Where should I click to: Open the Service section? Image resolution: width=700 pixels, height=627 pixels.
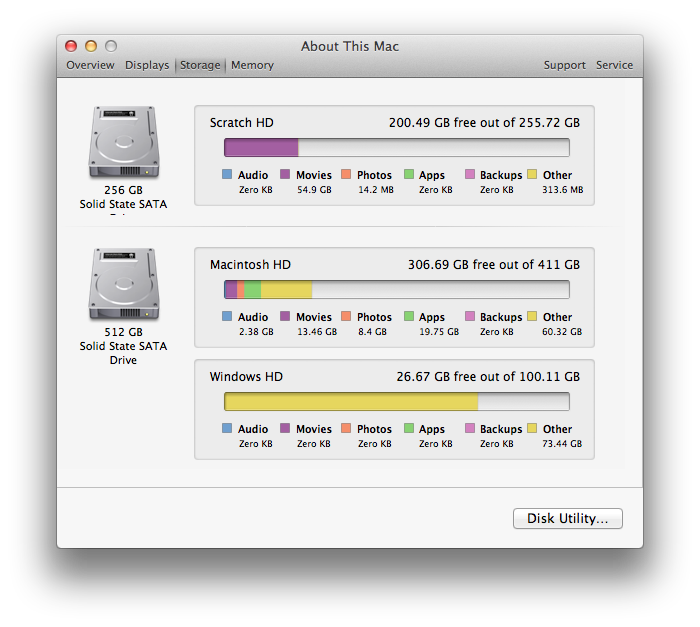614,65
